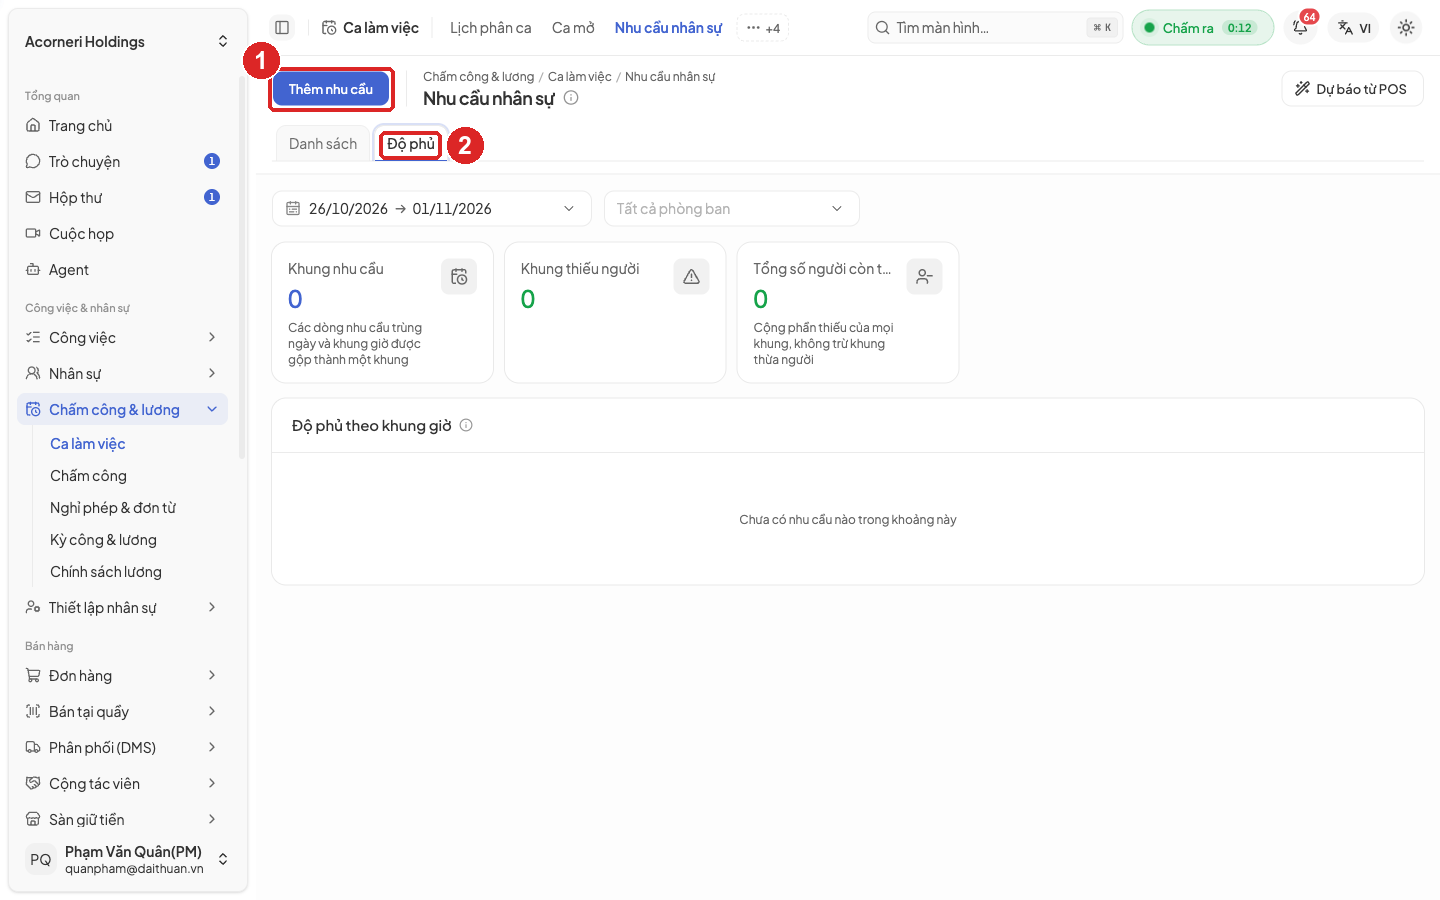Switch language with the VI button
1440x900 pixels.
tap(1355, 28)
